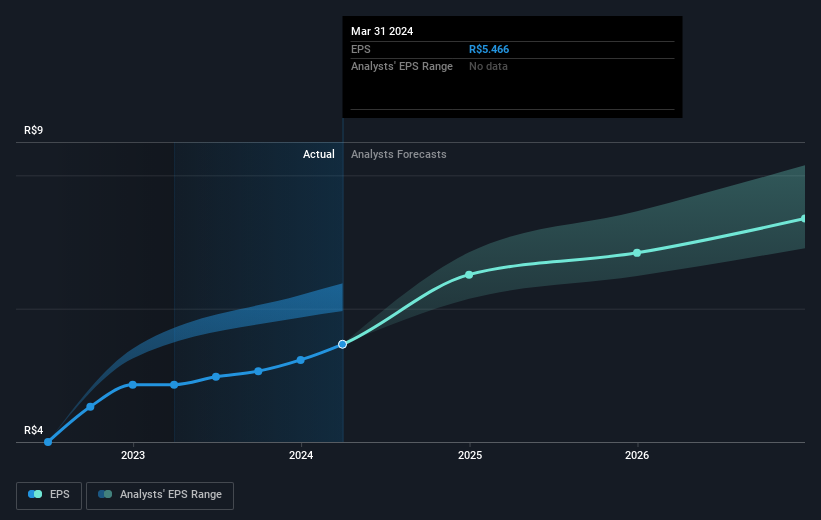The image size is (821, 520).
Task: Click the Analysts Forecasts section label
Action: [x=398, y=154]
